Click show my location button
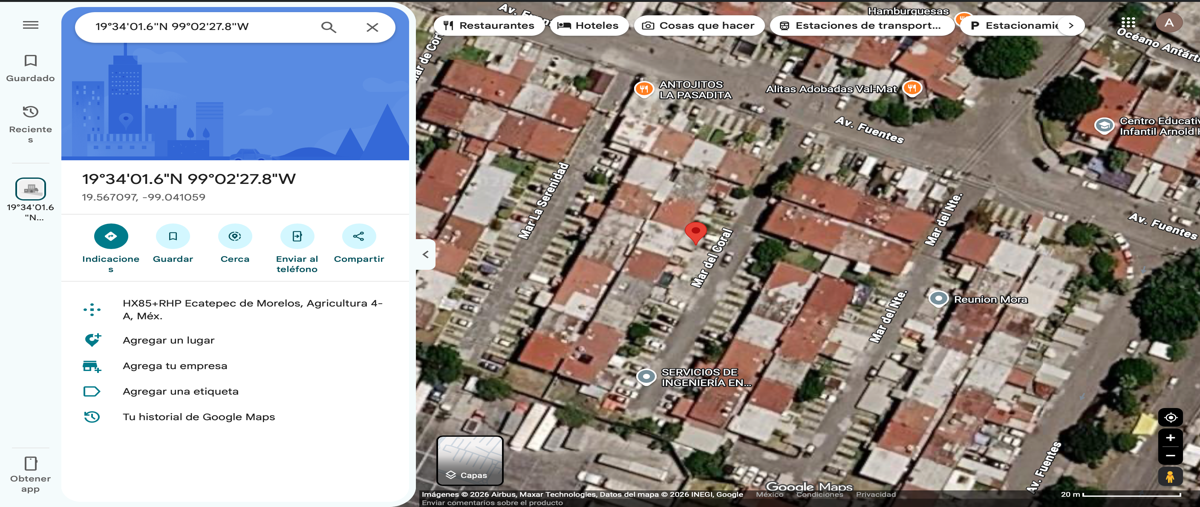 [1170, 417]
